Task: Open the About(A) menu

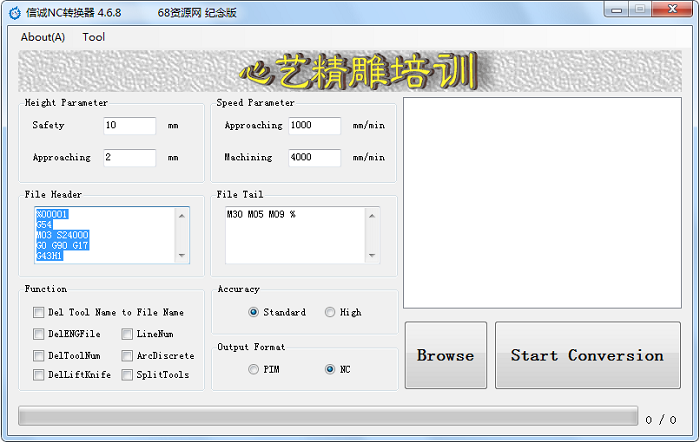Action: pos(43,37)
